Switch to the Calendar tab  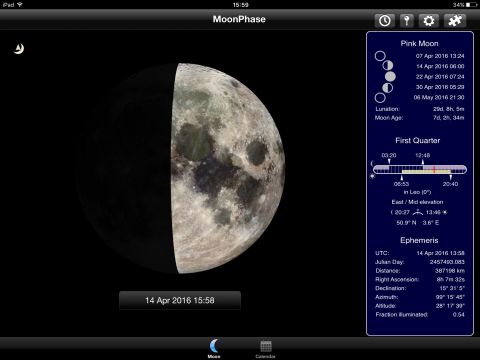(x=265, y=349)
